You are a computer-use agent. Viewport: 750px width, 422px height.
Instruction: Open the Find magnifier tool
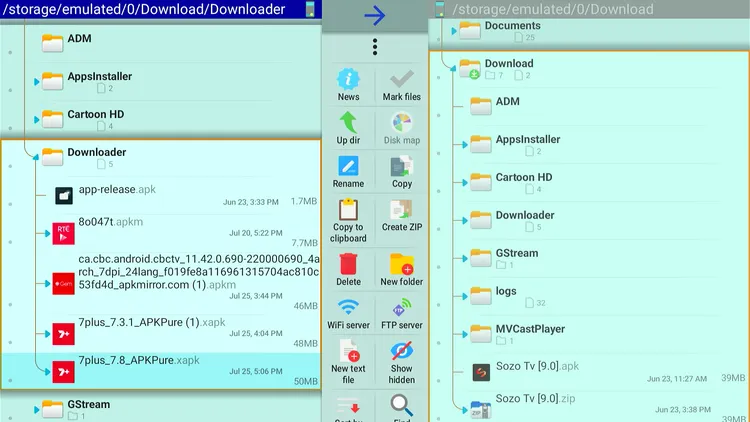[402, 405]
